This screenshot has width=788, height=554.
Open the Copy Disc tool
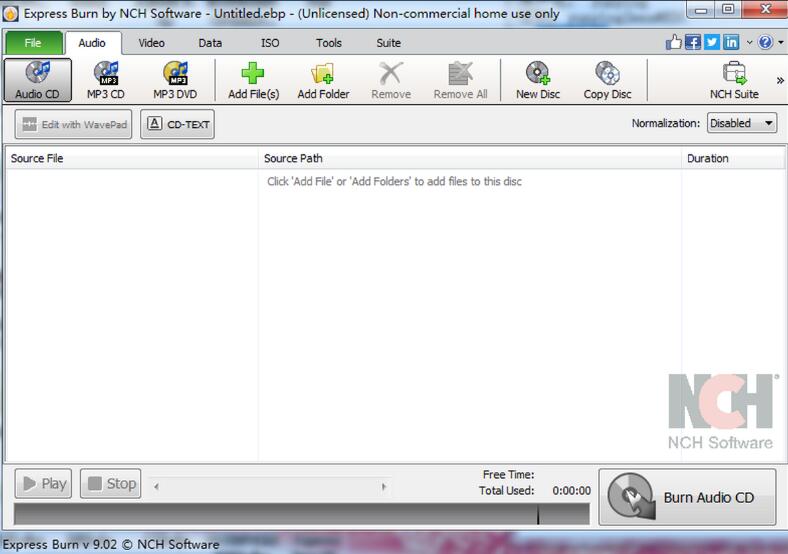607,80
